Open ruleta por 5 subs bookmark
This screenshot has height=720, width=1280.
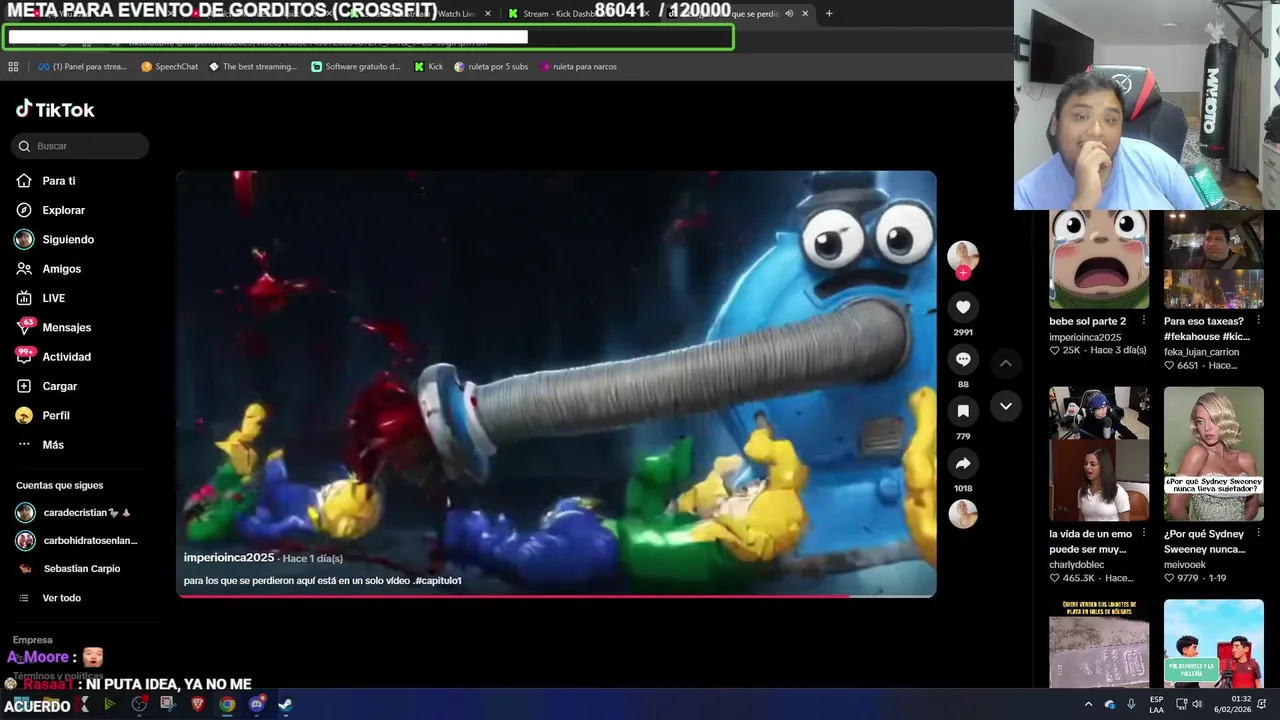click(491, 67)
